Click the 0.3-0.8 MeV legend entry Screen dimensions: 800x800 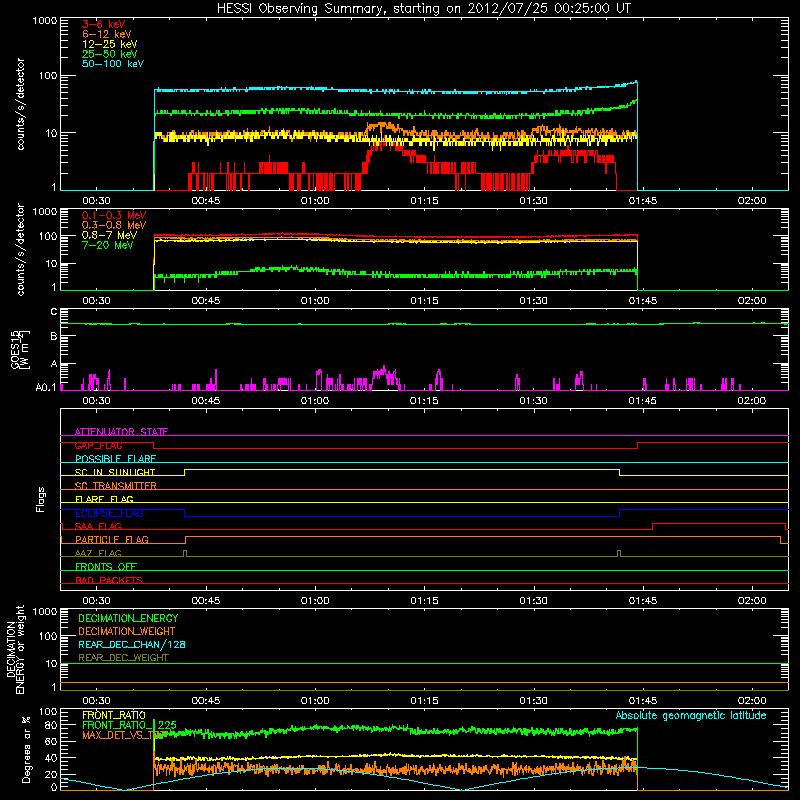tap(114, 225)
